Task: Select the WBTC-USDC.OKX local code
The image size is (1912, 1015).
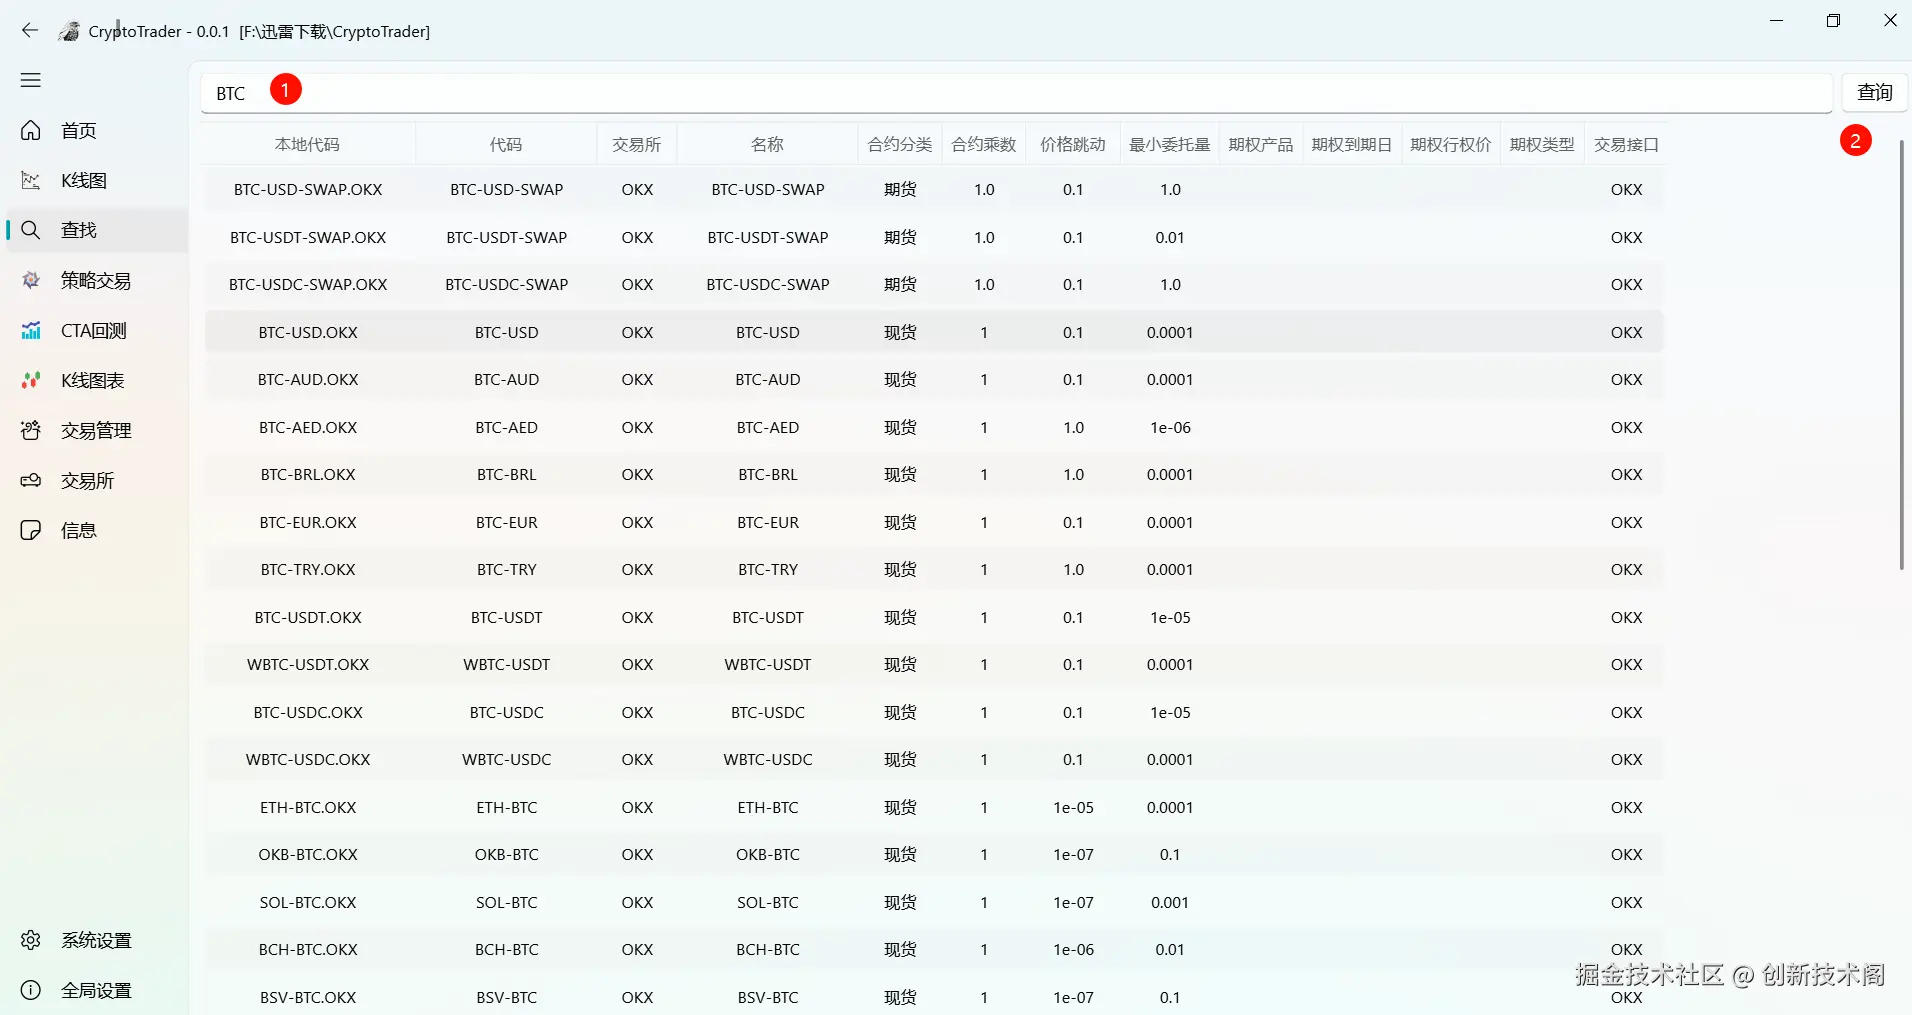Action: tap(308, 760)
